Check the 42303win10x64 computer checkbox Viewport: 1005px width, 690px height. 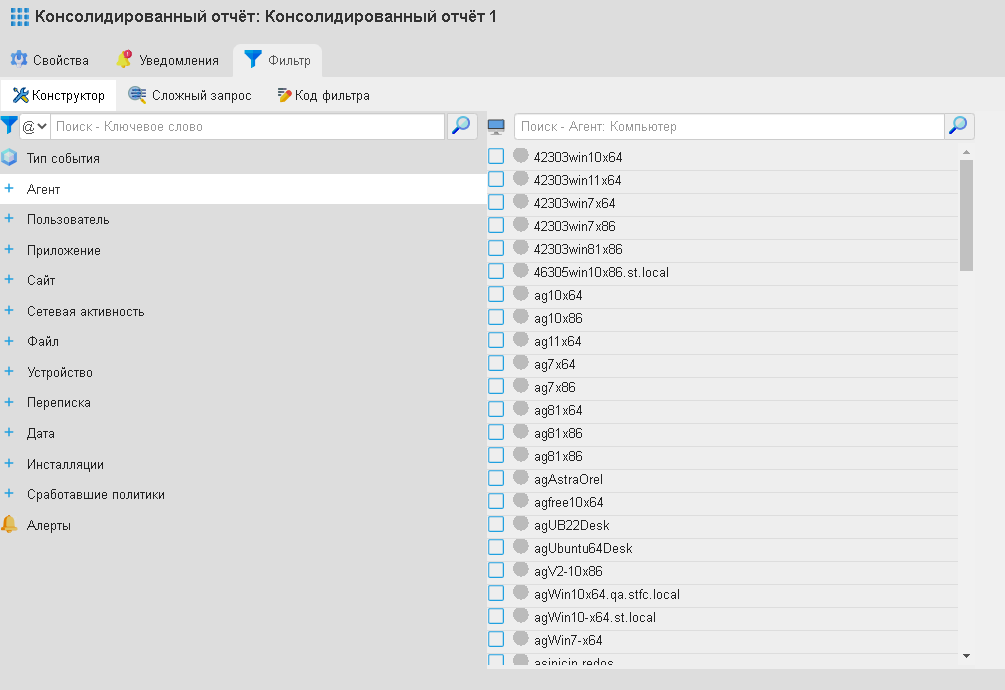(496, 156)
